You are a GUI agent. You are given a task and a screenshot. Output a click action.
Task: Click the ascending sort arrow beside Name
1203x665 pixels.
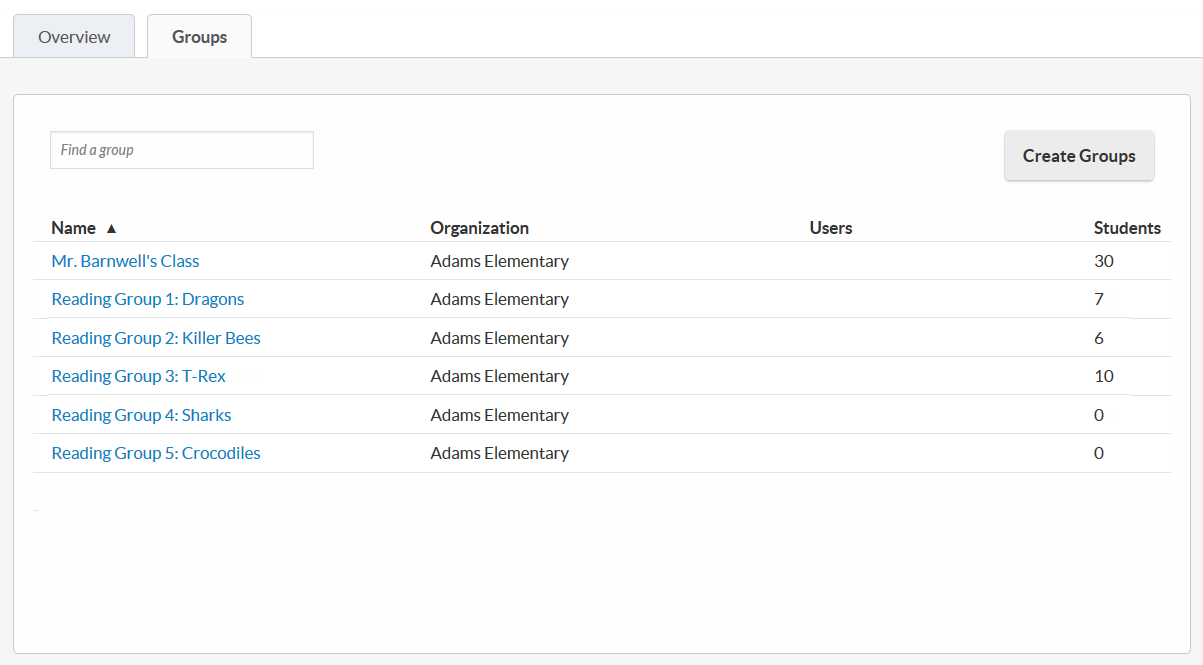(x=111, y=228)
